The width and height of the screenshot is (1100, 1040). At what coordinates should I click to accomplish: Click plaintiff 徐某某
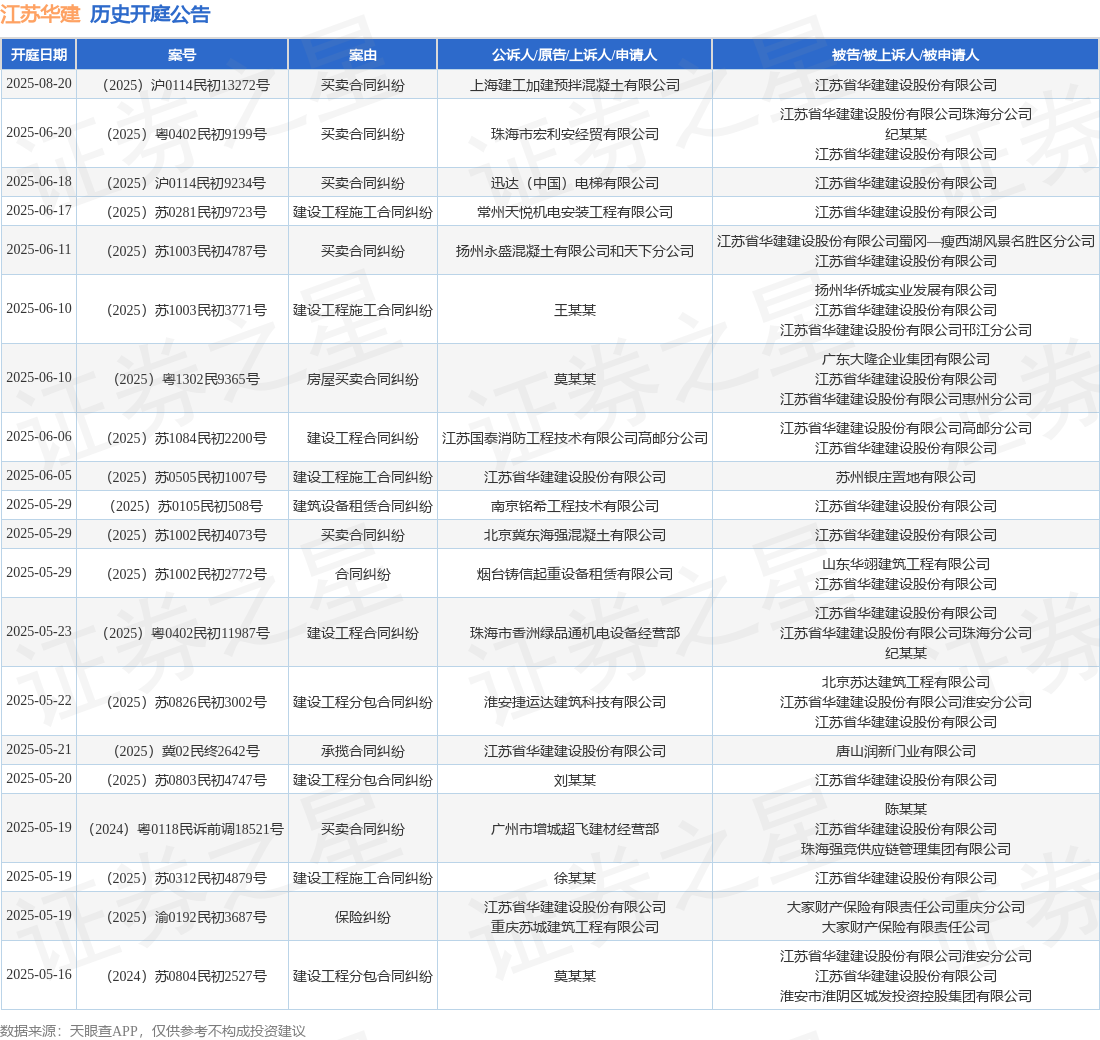point(575,879)
